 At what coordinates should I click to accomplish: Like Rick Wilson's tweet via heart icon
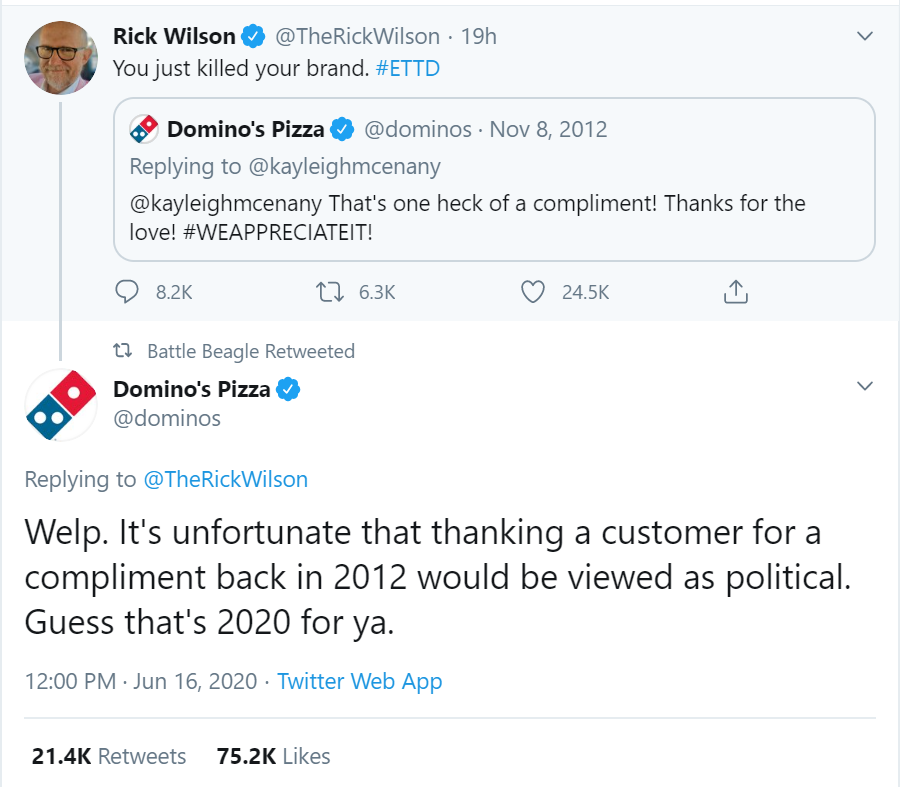point(534,292)
